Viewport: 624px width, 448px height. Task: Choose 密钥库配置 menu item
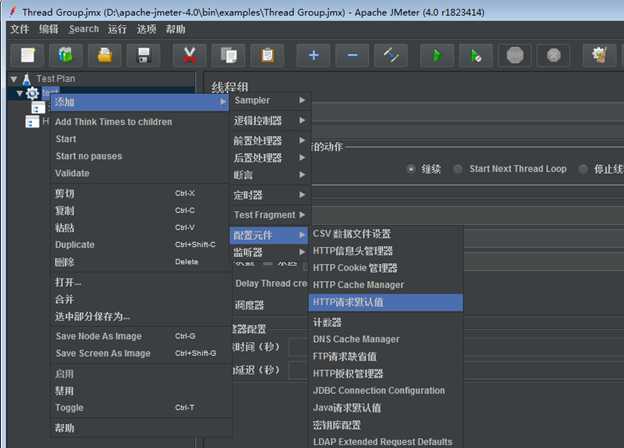(x=386, y=425)
